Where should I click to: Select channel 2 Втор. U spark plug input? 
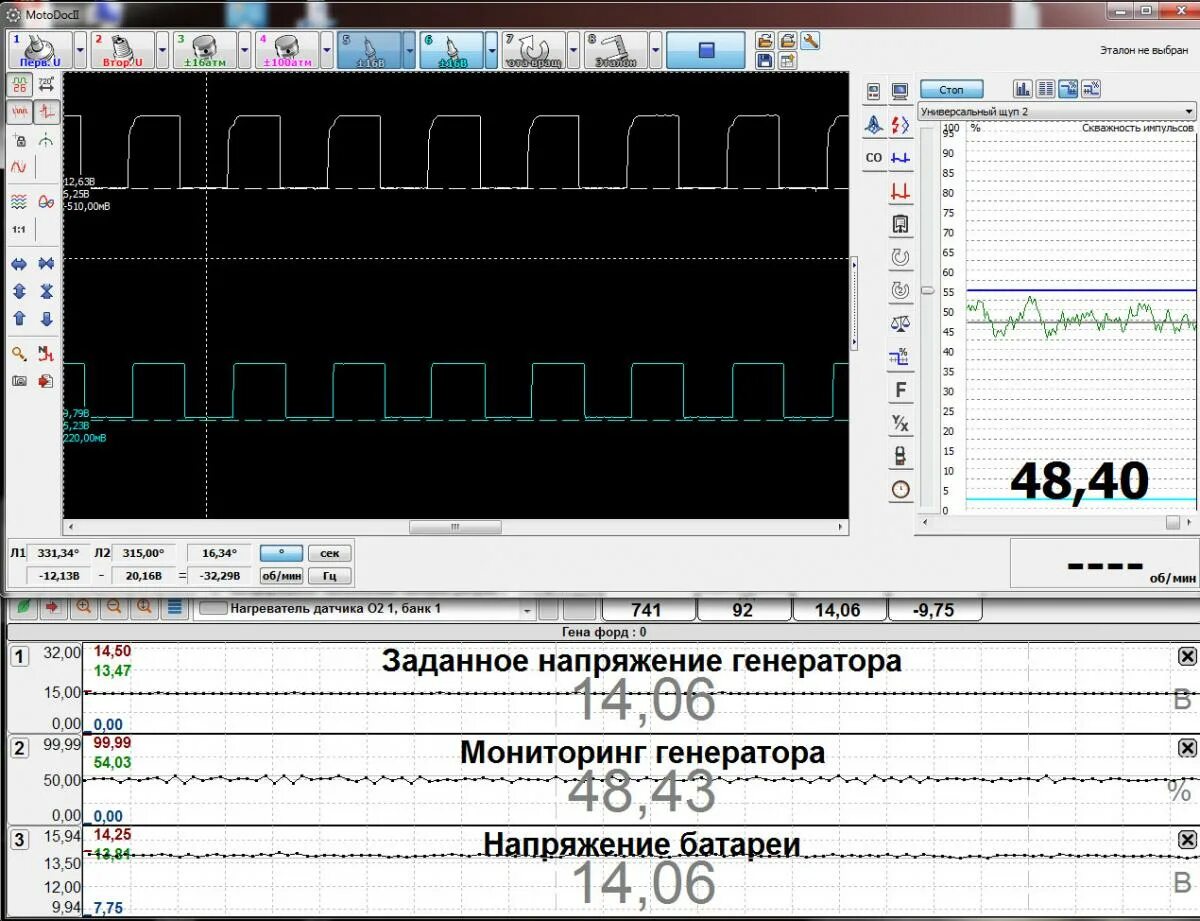pyautogui.click(x=122, y=49)
